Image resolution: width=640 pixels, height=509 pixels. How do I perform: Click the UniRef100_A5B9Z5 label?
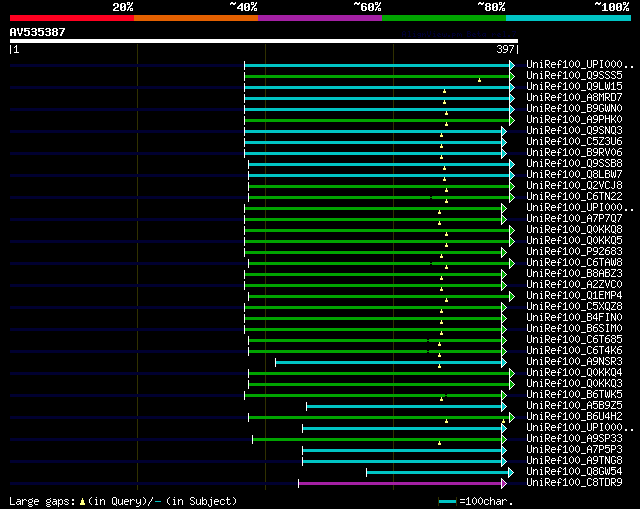click(x=574, y=406)
